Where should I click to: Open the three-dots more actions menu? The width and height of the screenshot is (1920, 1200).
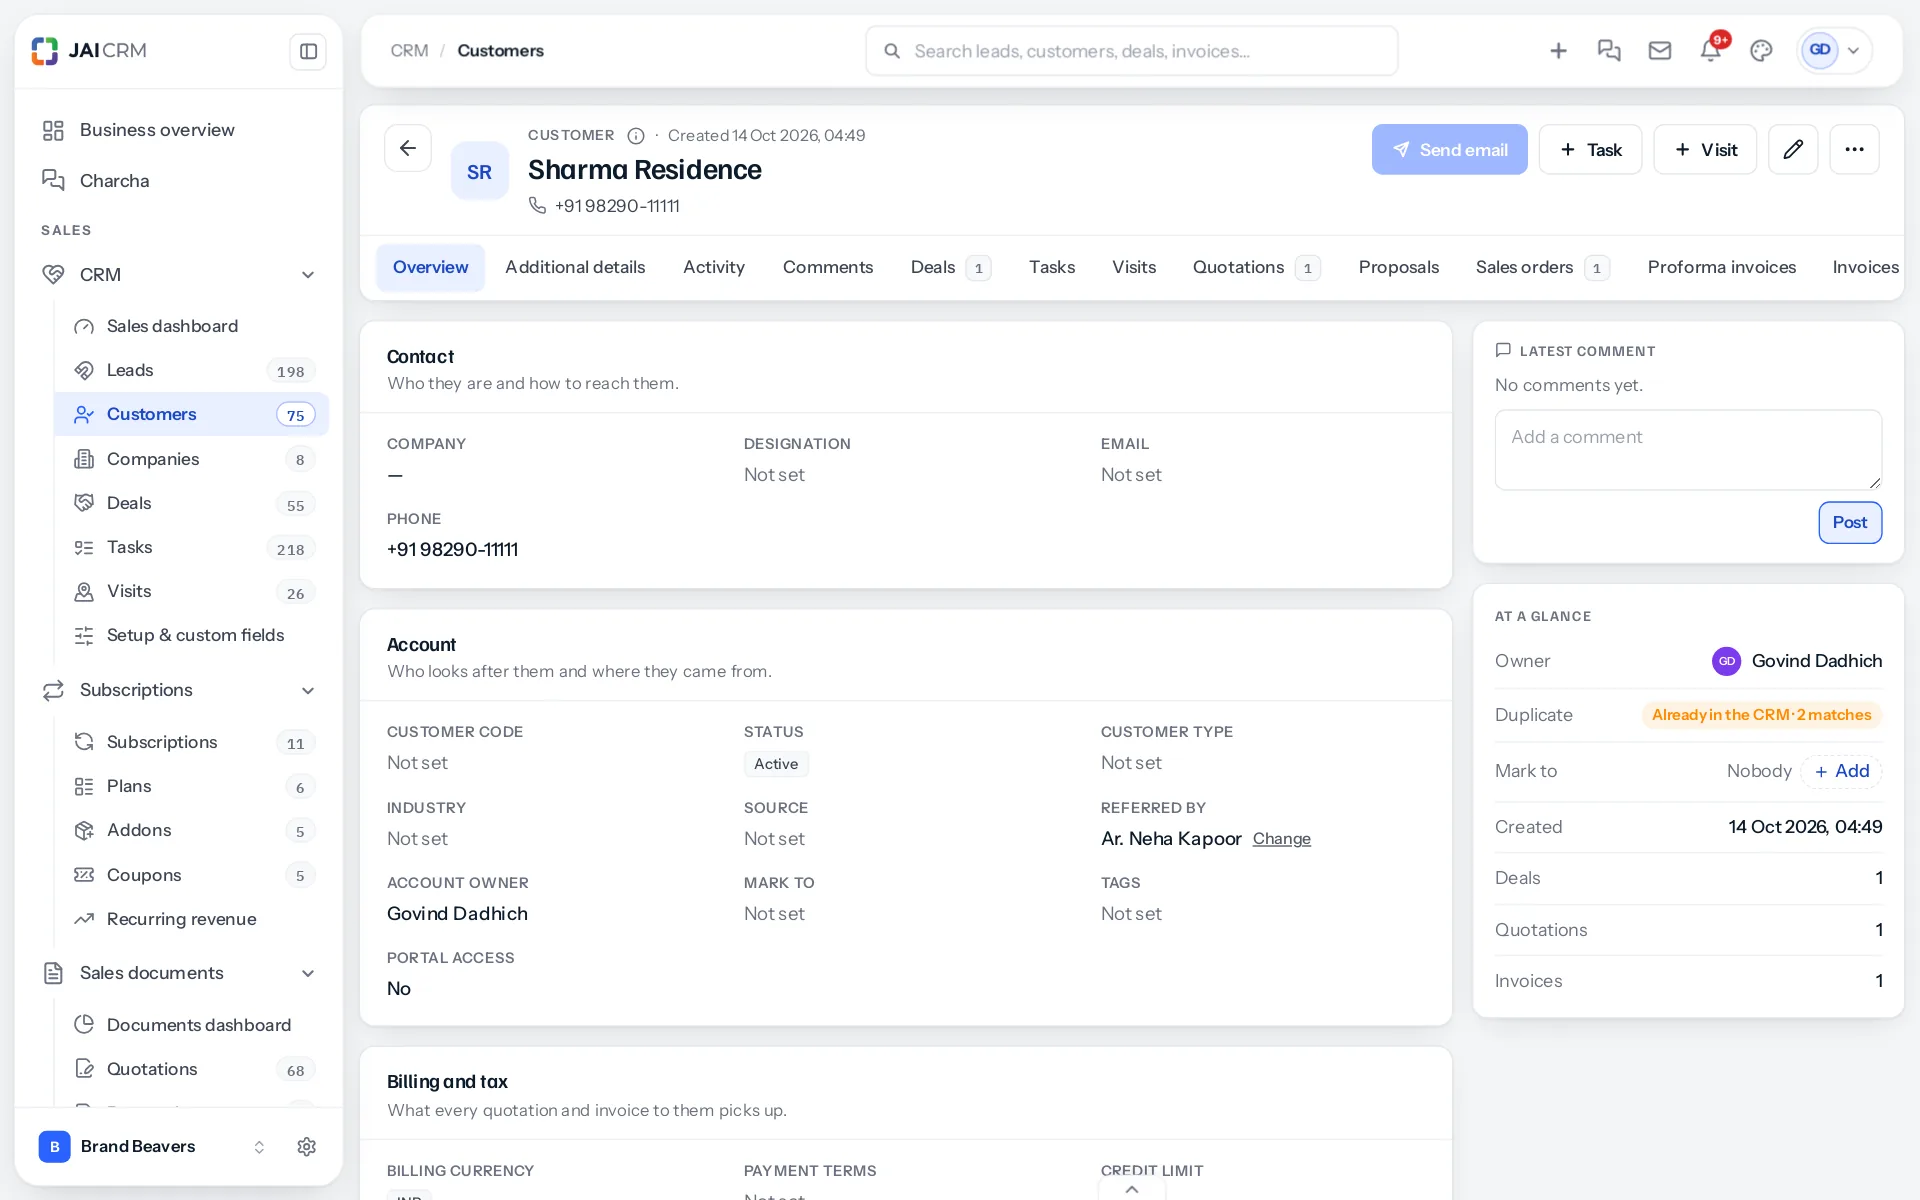point(1854,149)
